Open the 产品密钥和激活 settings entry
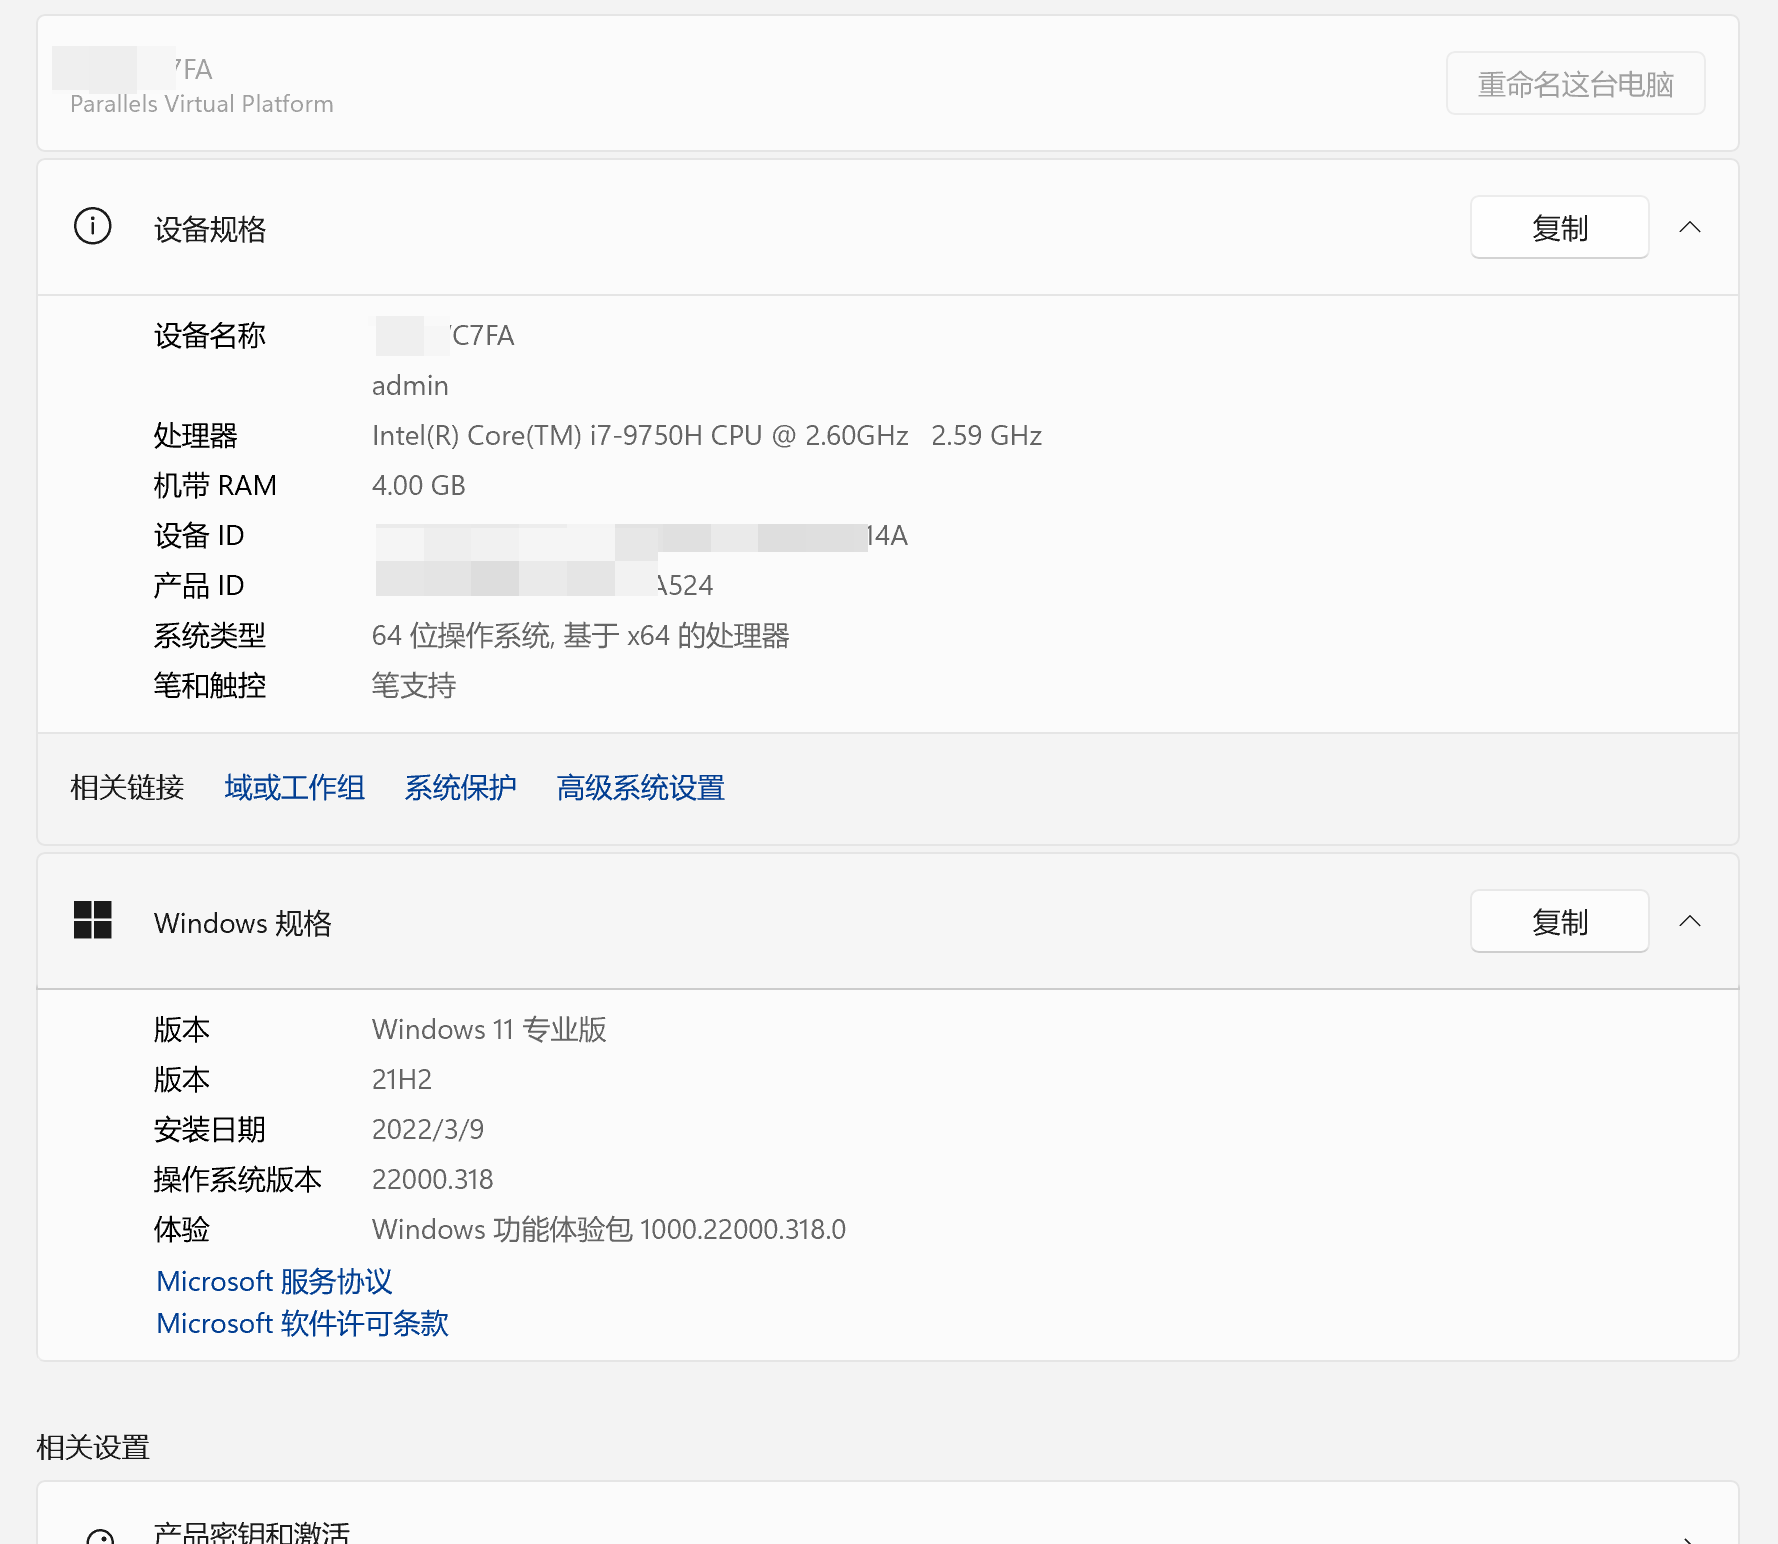Screen dimensions: 1778x1544 (x=888, y=1520)
